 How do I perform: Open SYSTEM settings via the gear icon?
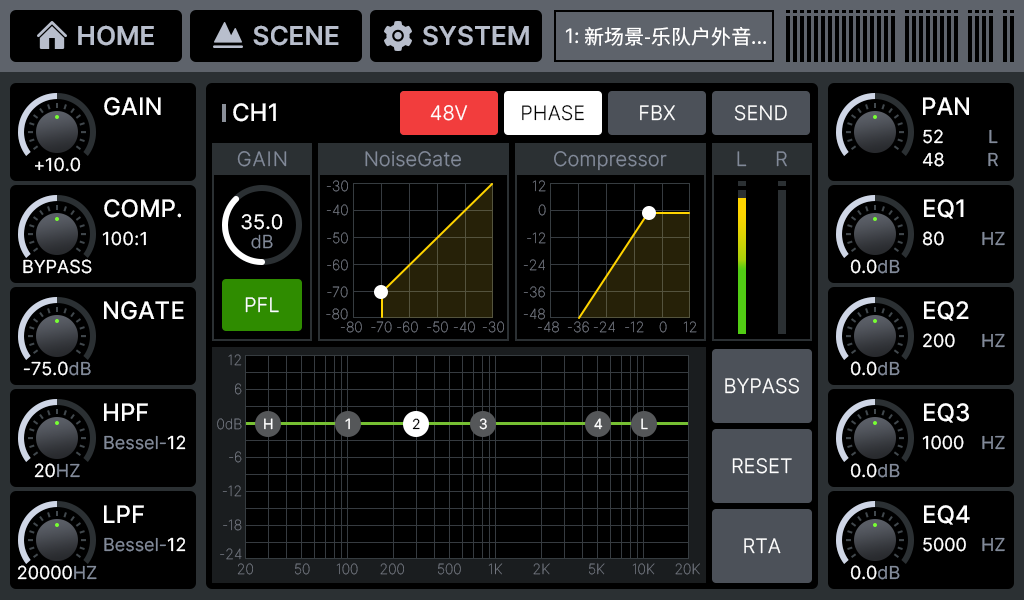pyautogui.click(x=456, y=35)
